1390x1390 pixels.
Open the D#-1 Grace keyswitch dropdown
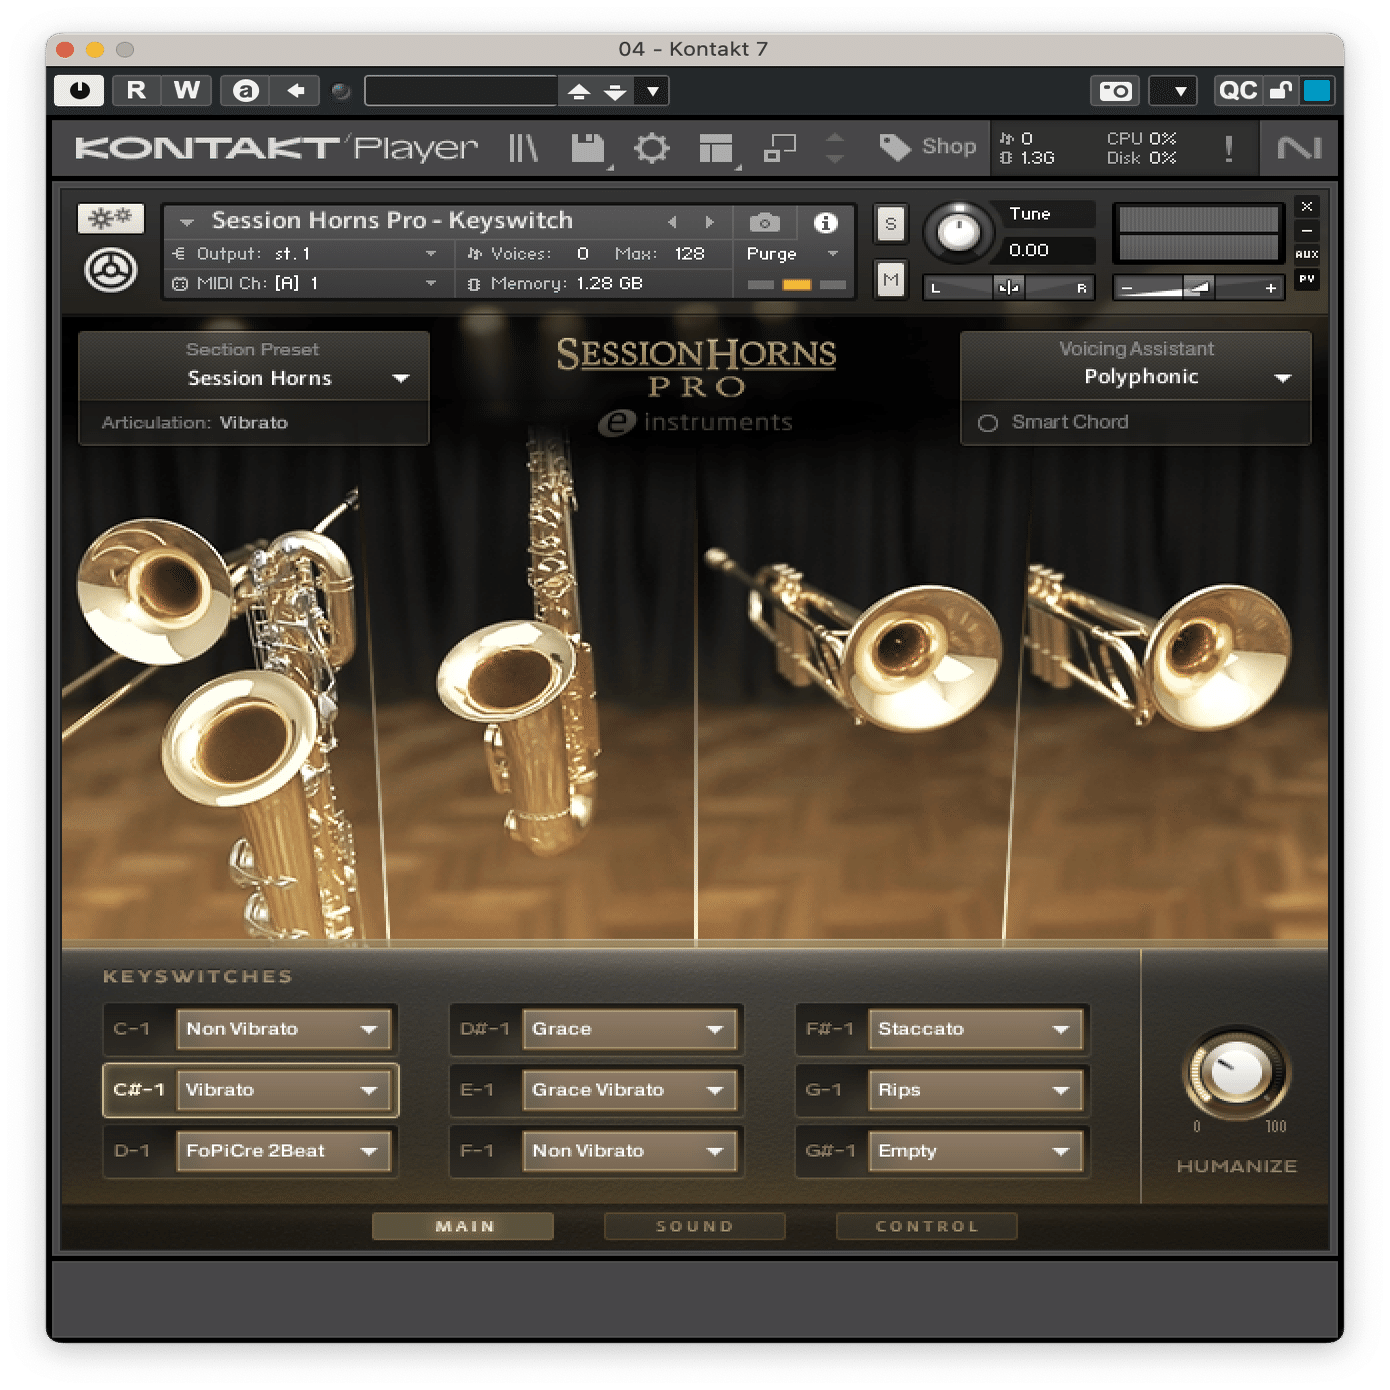coord(629,1029)
